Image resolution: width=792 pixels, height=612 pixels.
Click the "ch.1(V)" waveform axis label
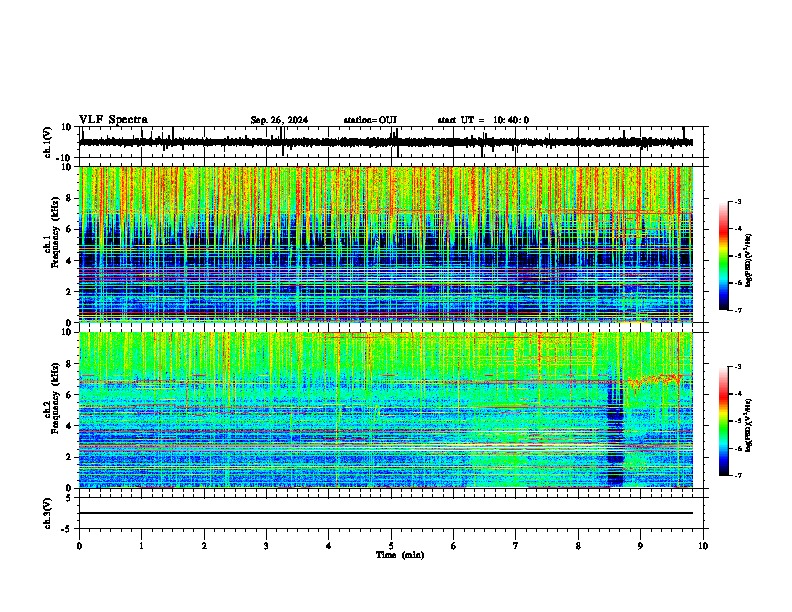click(x=48, y=142)
